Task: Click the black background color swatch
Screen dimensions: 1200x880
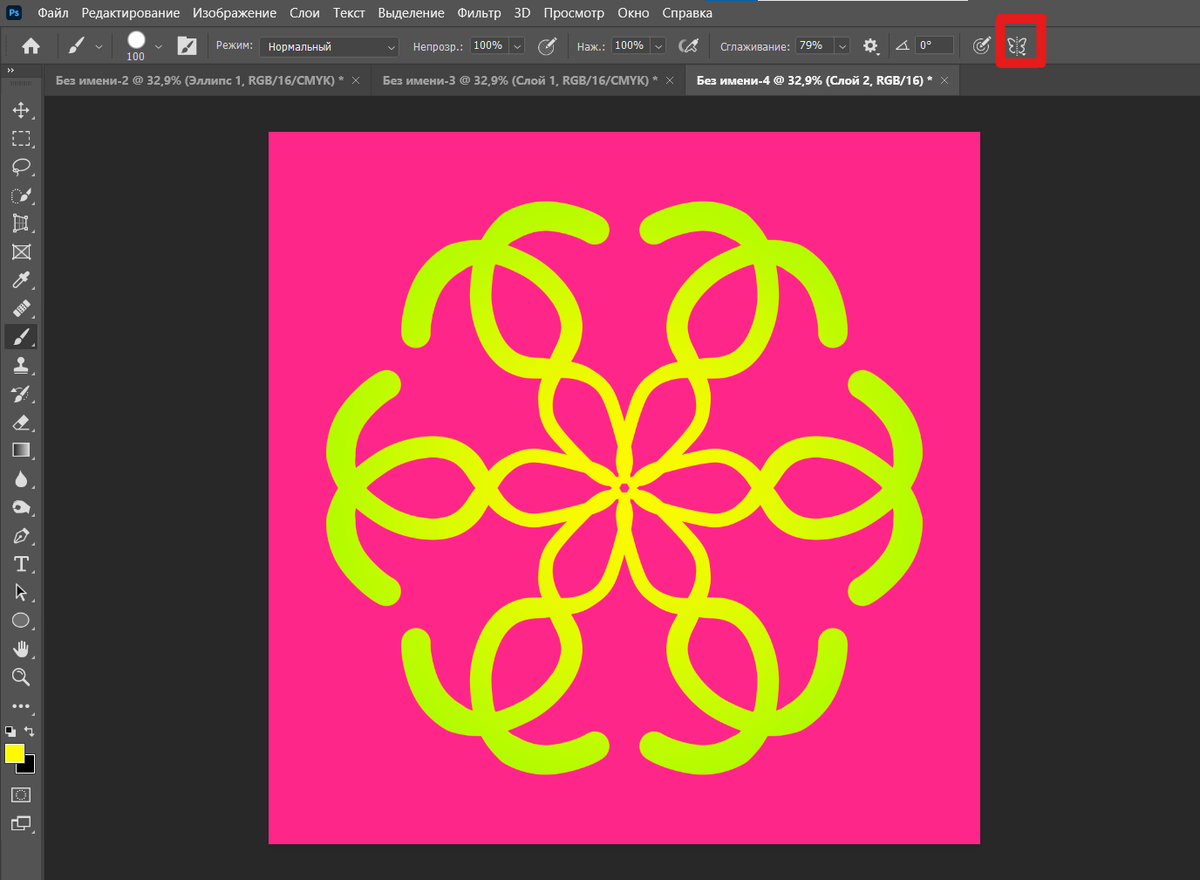Action: pos(28,765)
